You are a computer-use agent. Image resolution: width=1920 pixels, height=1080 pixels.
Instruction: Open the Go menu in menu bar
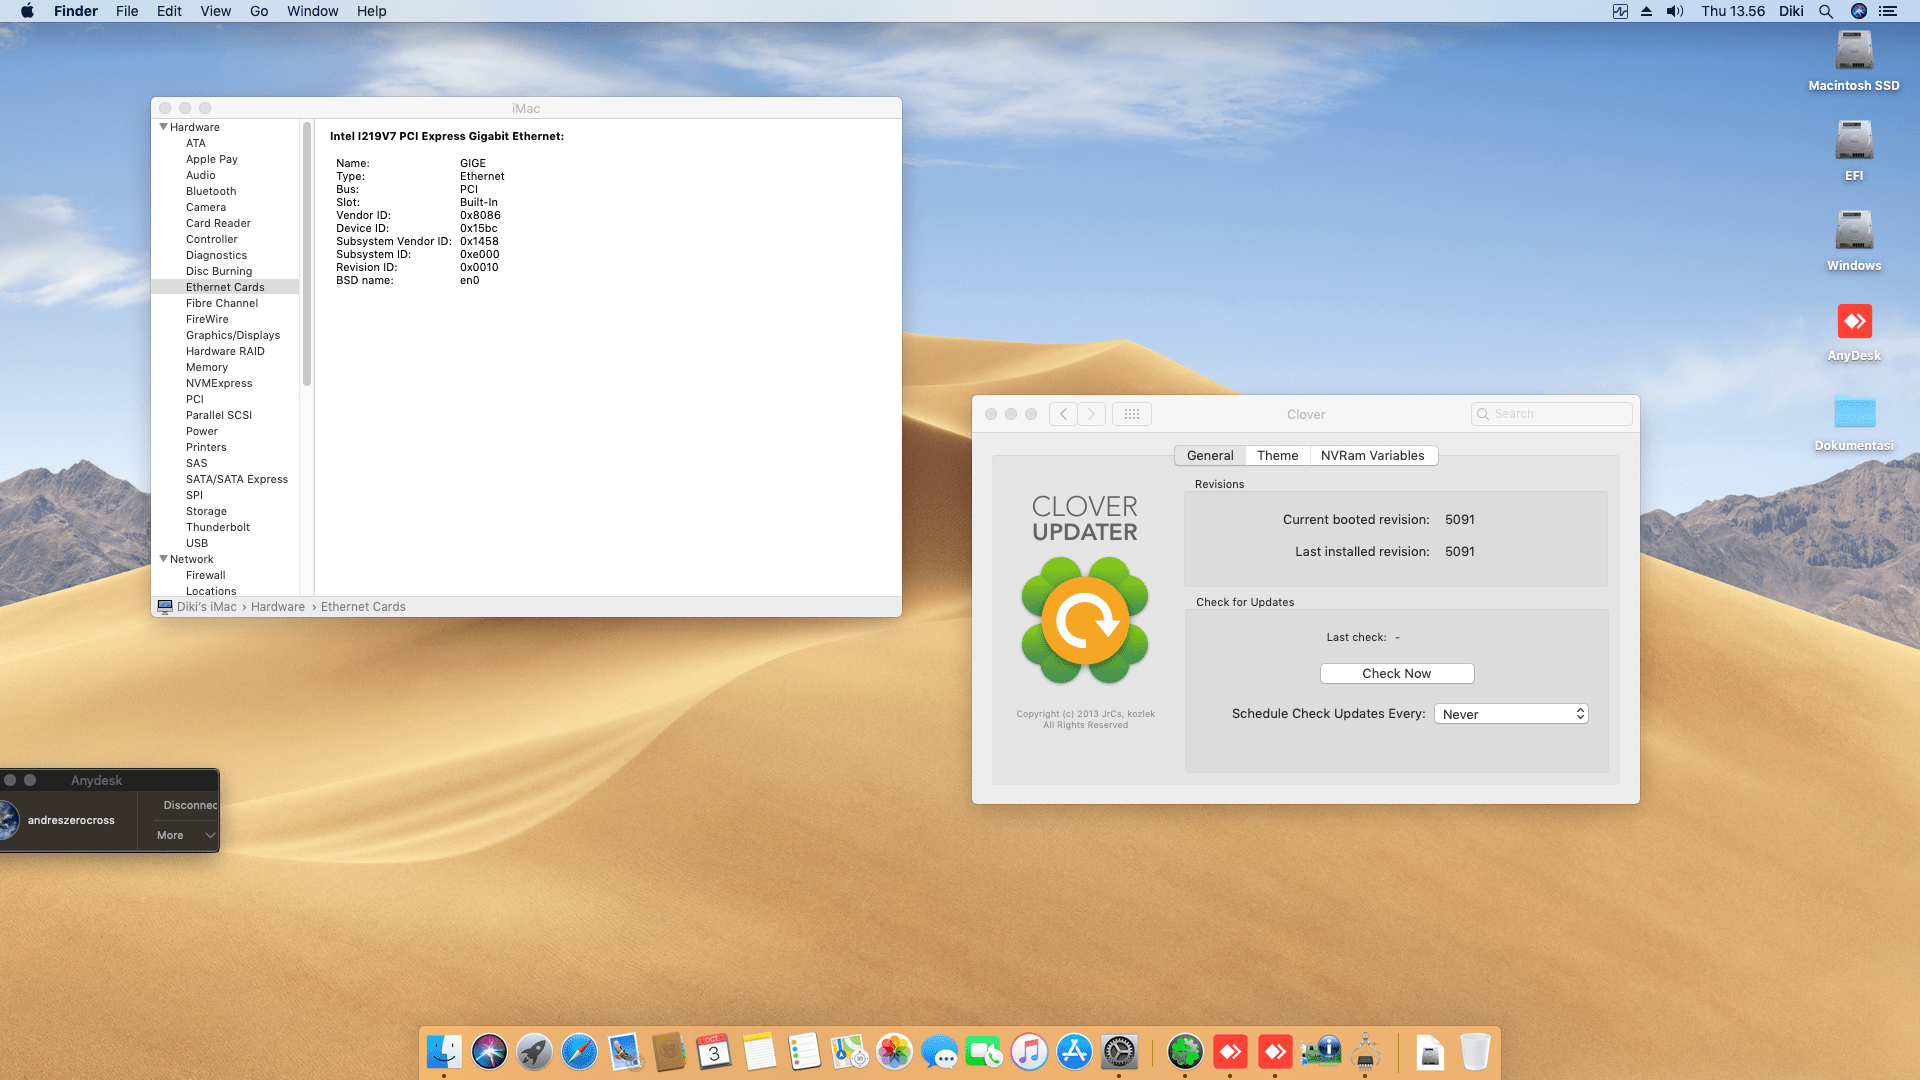coord(259,11)
